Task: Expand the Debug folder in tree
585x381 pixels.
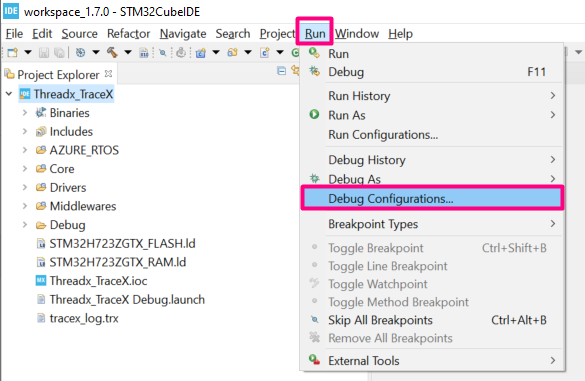Action: 25,225
